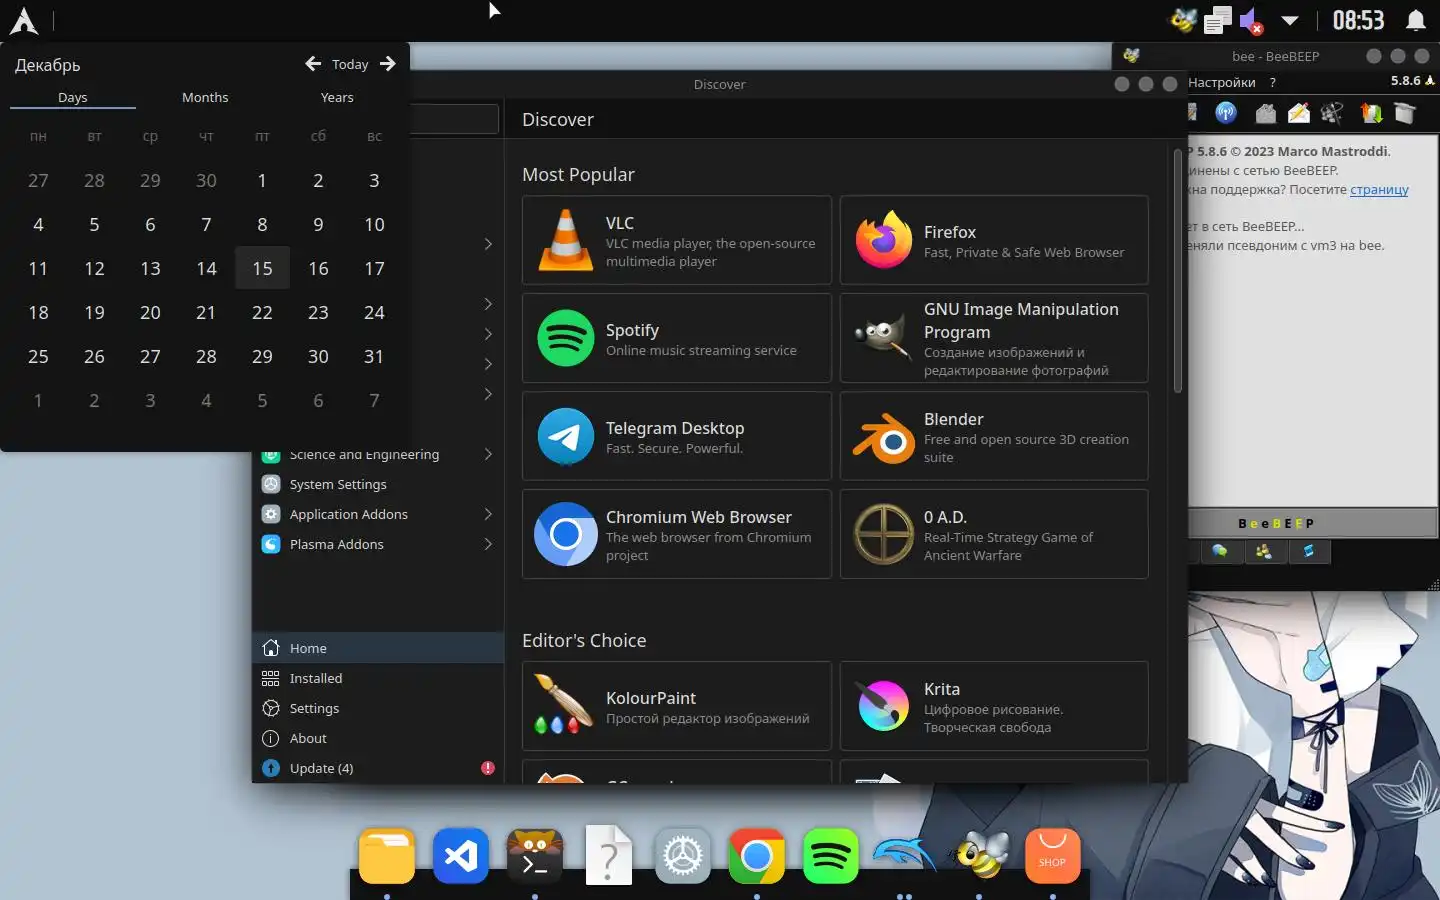Expand the Application Addons category
This screenshot has height=900, width=1440.
point(488,514)
